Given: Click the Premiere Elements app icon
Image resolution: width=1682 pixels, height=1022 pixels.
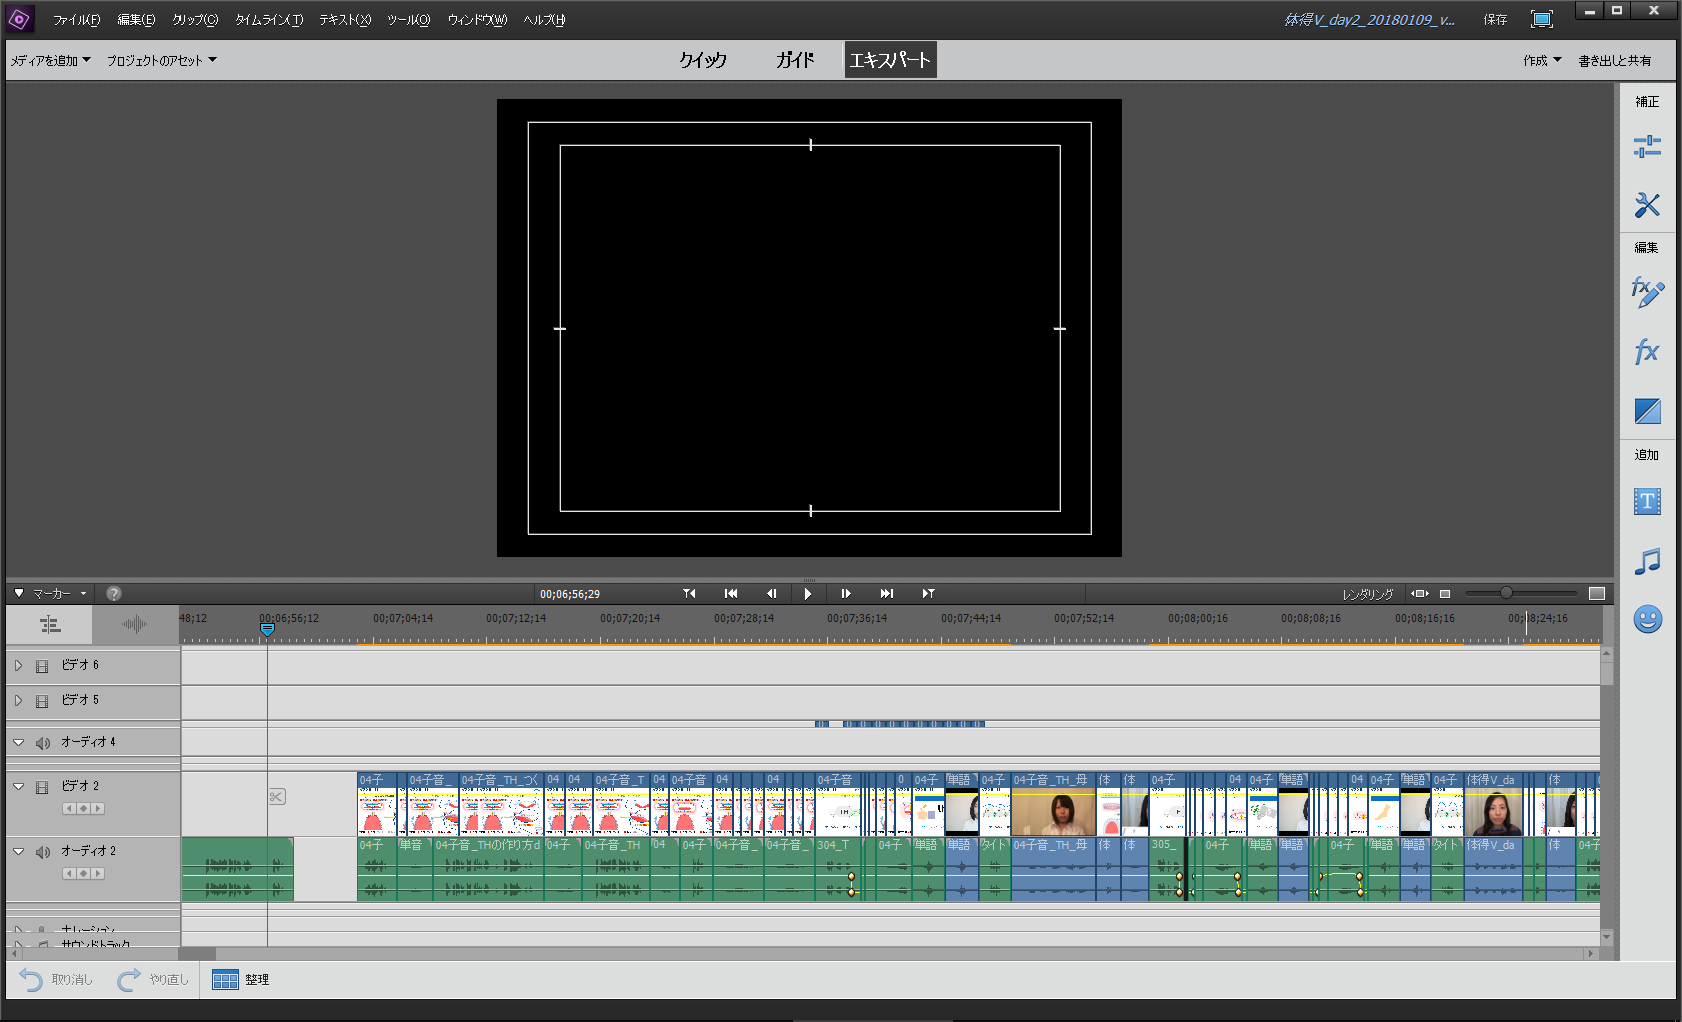Looking at the screenshot, I should [x=20, y=19].
